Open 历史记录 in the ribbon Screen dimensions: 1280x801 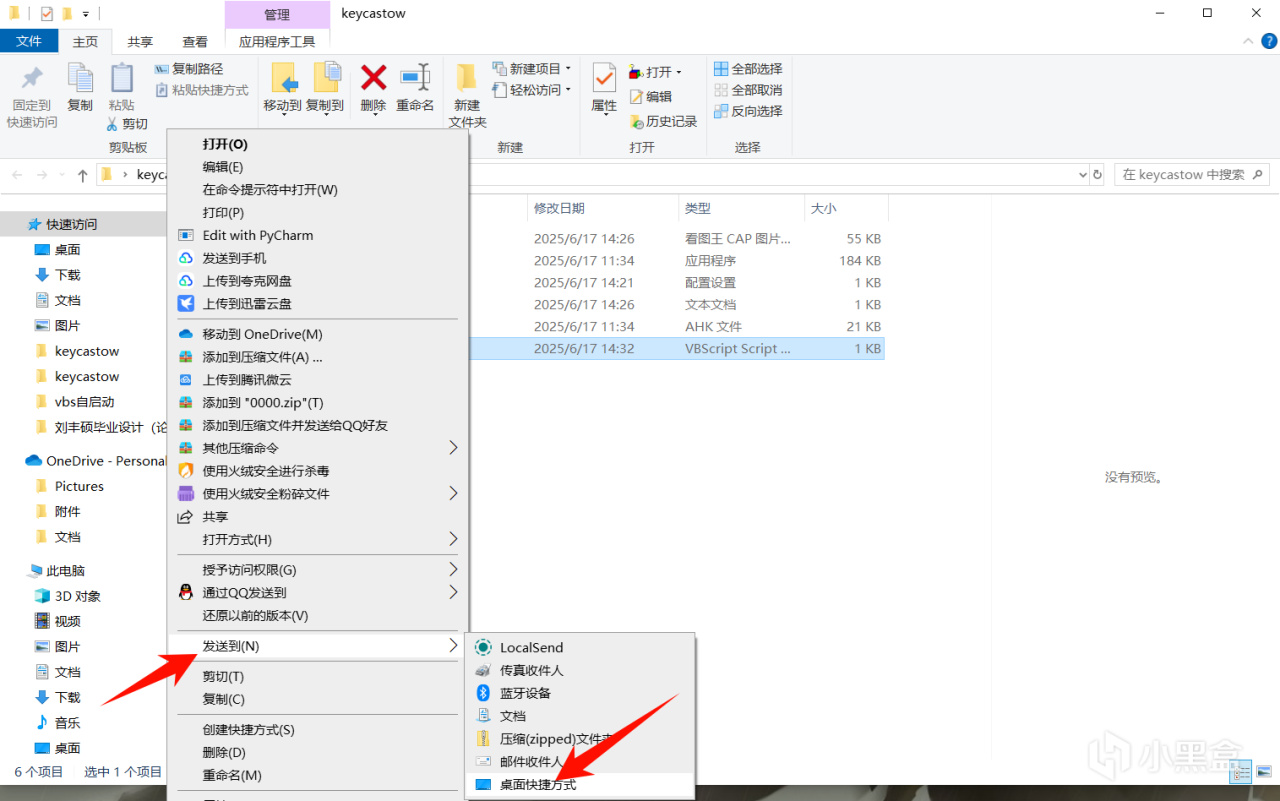(x=663, y=121)
